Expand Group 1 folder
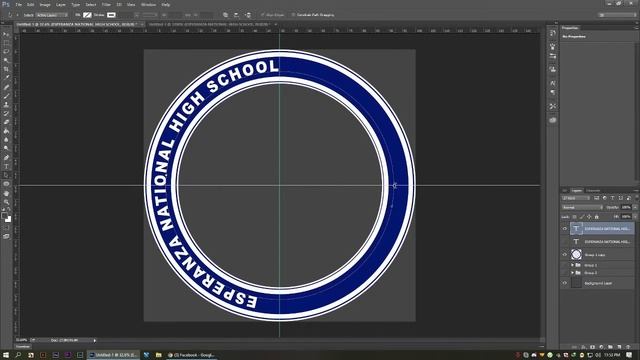 (x=572, y=265)
